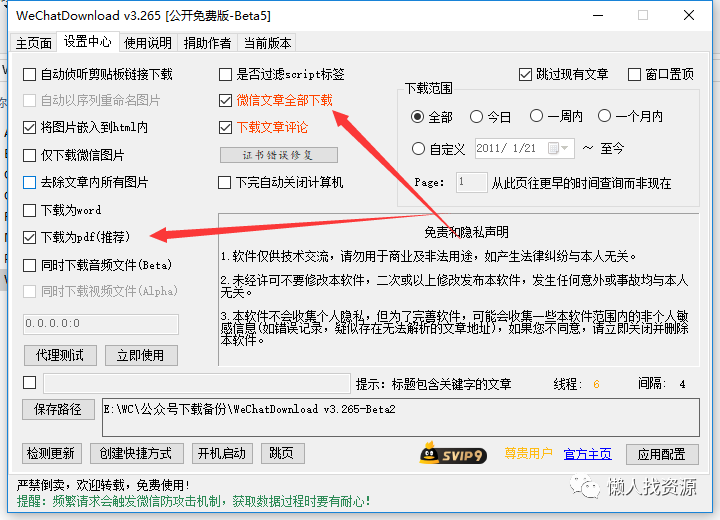Click the 免责和隐私声明 heading

(x=466, y=232)
